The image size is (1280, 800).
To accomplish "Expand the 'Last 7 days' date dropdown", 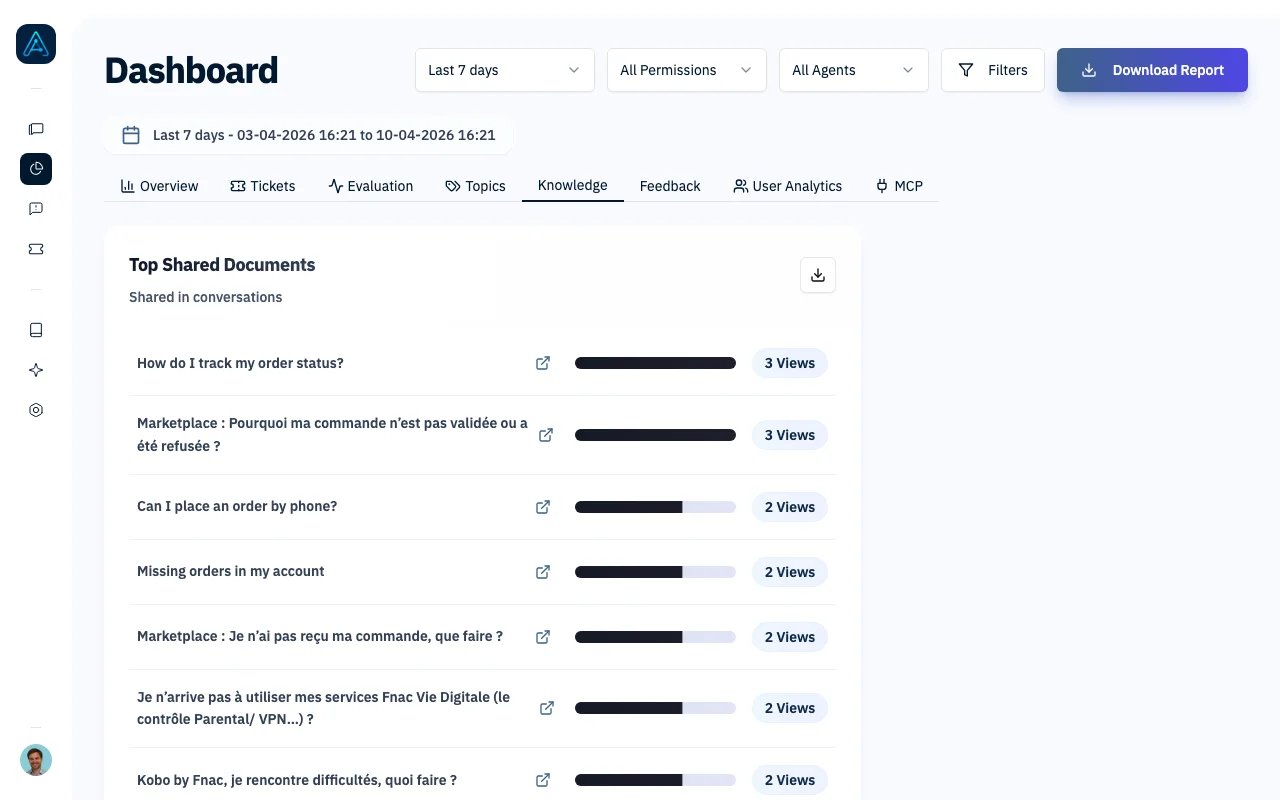I will pyautogui.click(x=505, y=70).
